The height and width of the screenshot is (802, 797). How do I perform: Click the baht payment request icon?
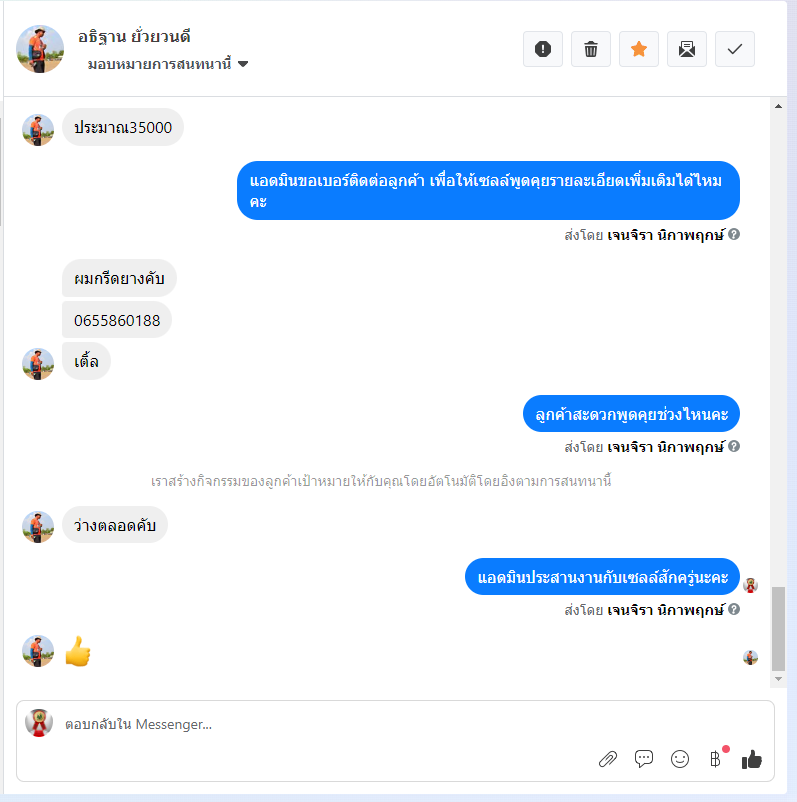716,759
